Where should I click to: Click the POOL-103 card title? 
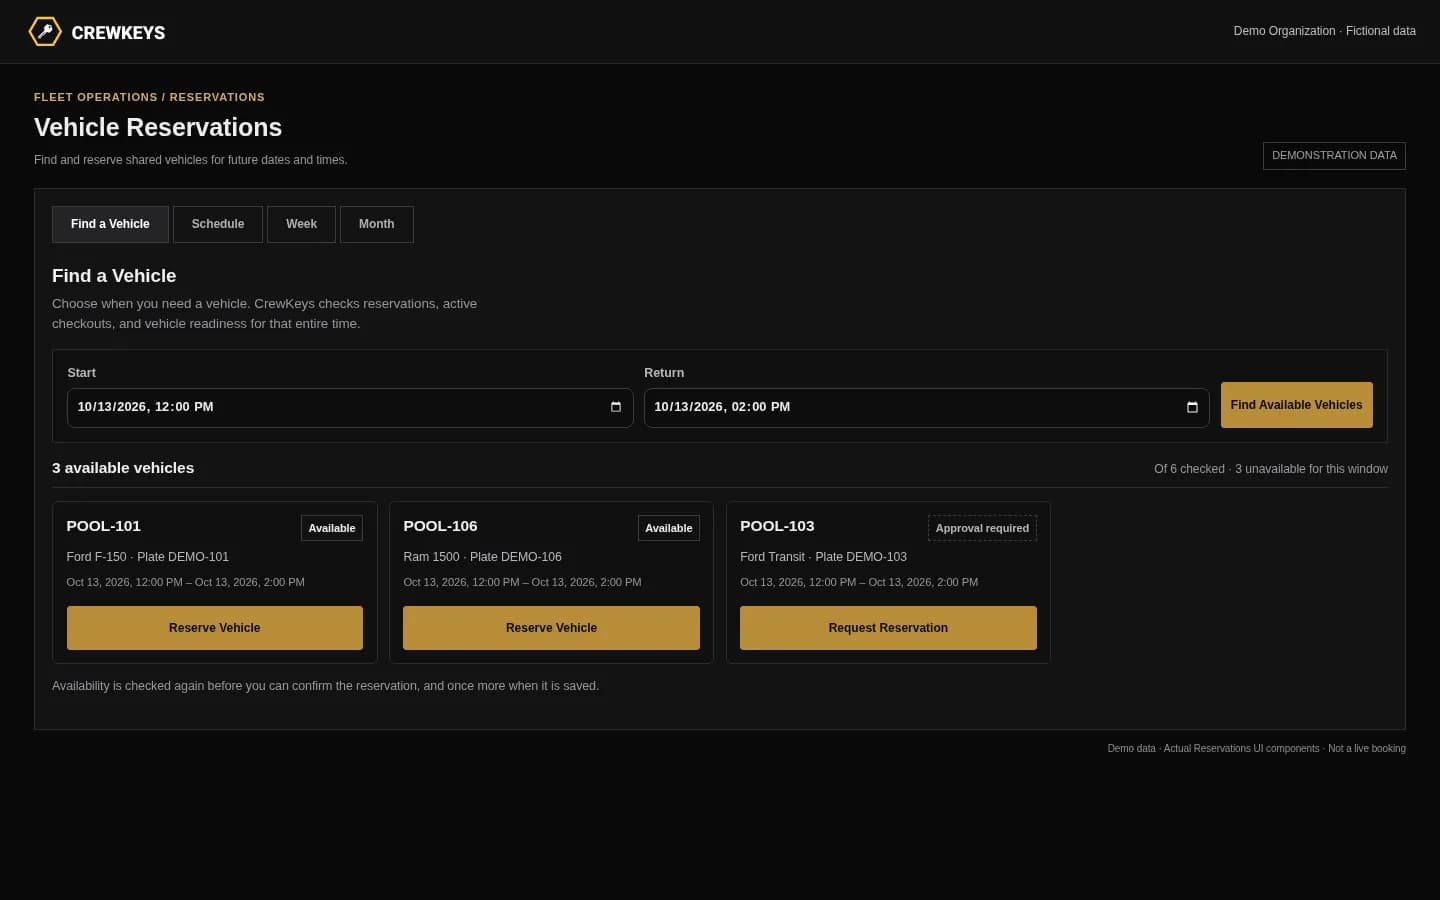click(777, 526)
